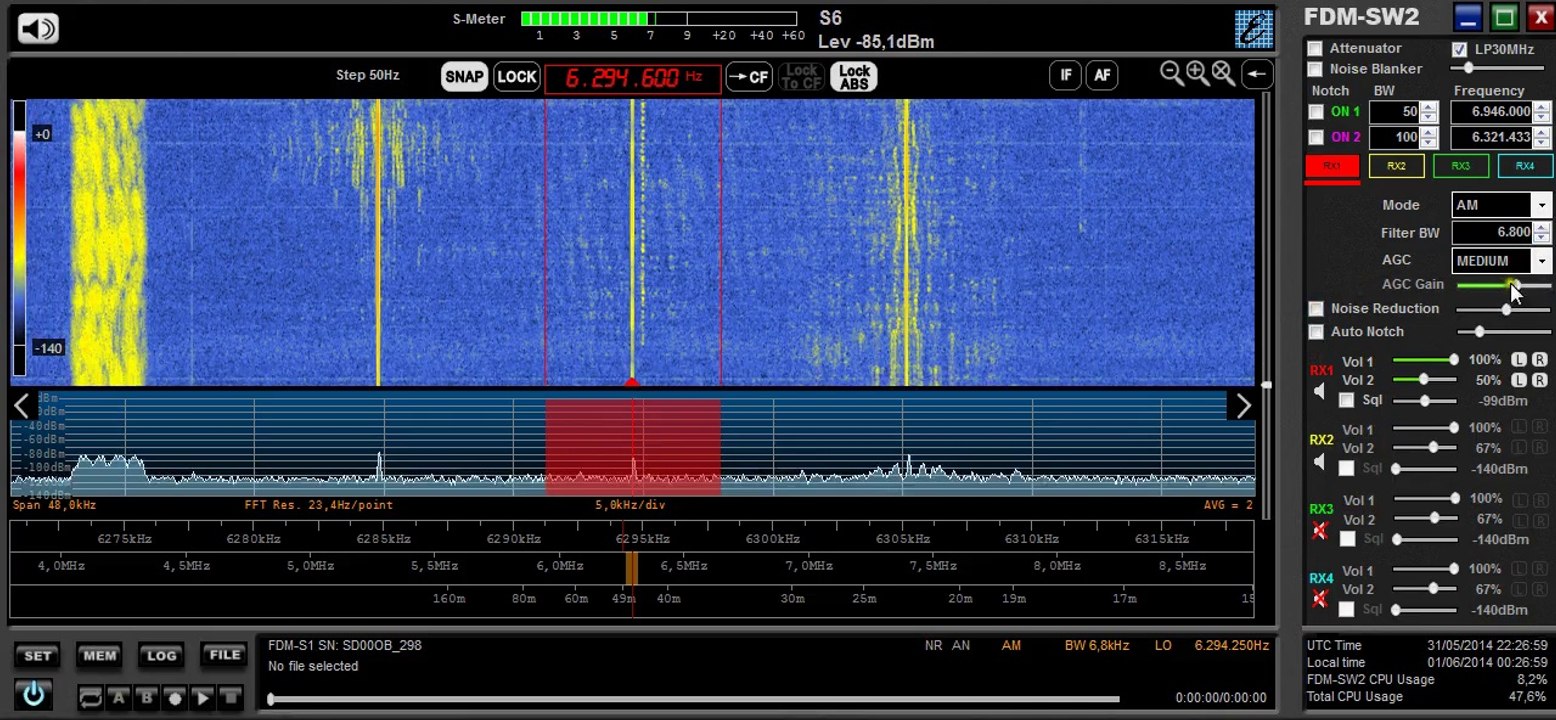The width and height of the screenshot is (1556, 720).
Task: Increase Notch 1 frequency 6.946.000 stepper
Action: pos(1541,107)
